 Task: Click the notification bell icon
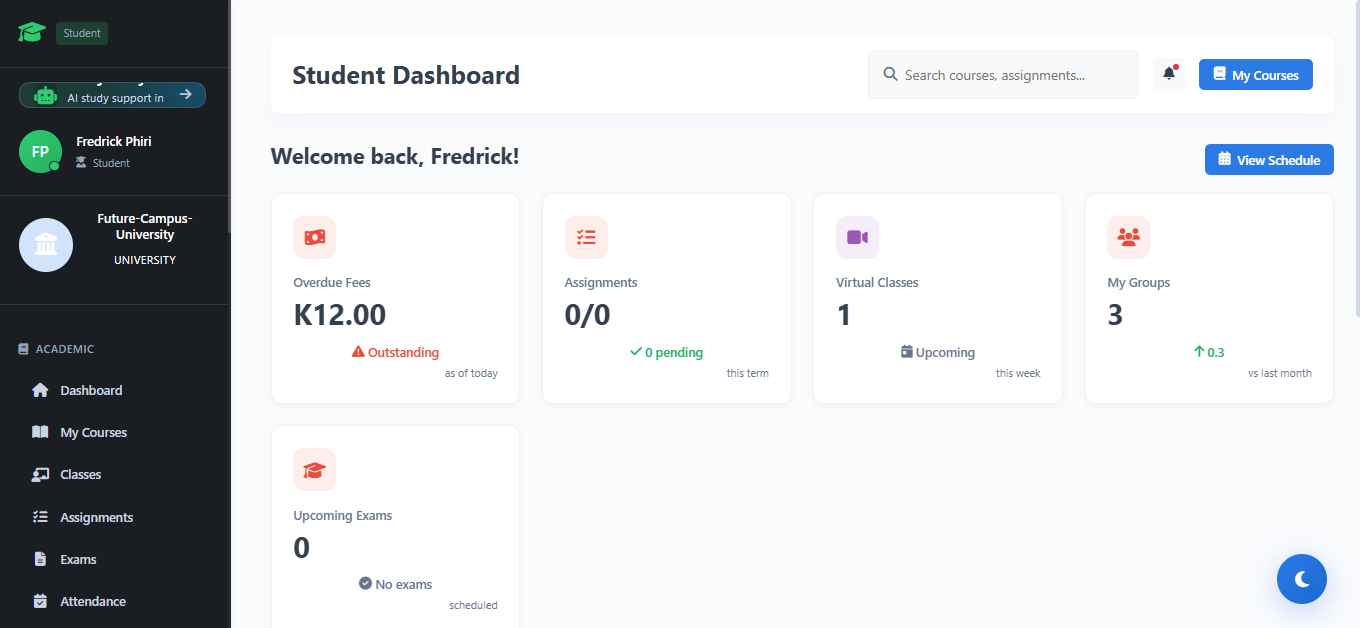point(1168,74)
